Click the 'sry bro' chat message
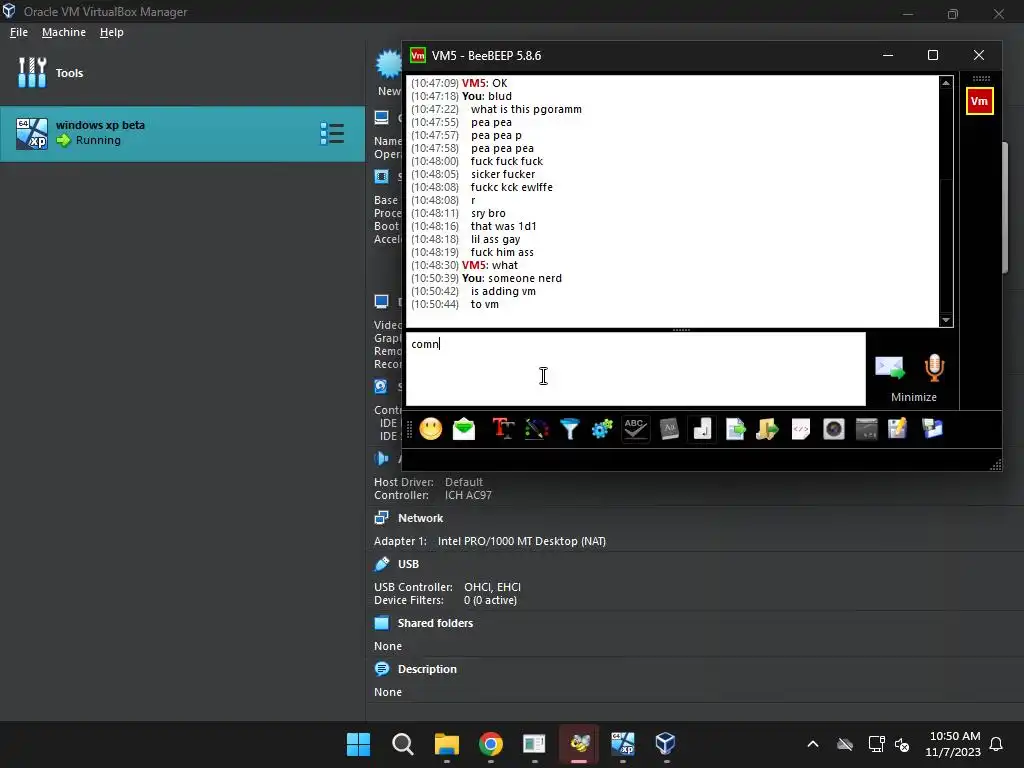 (488, 213)
